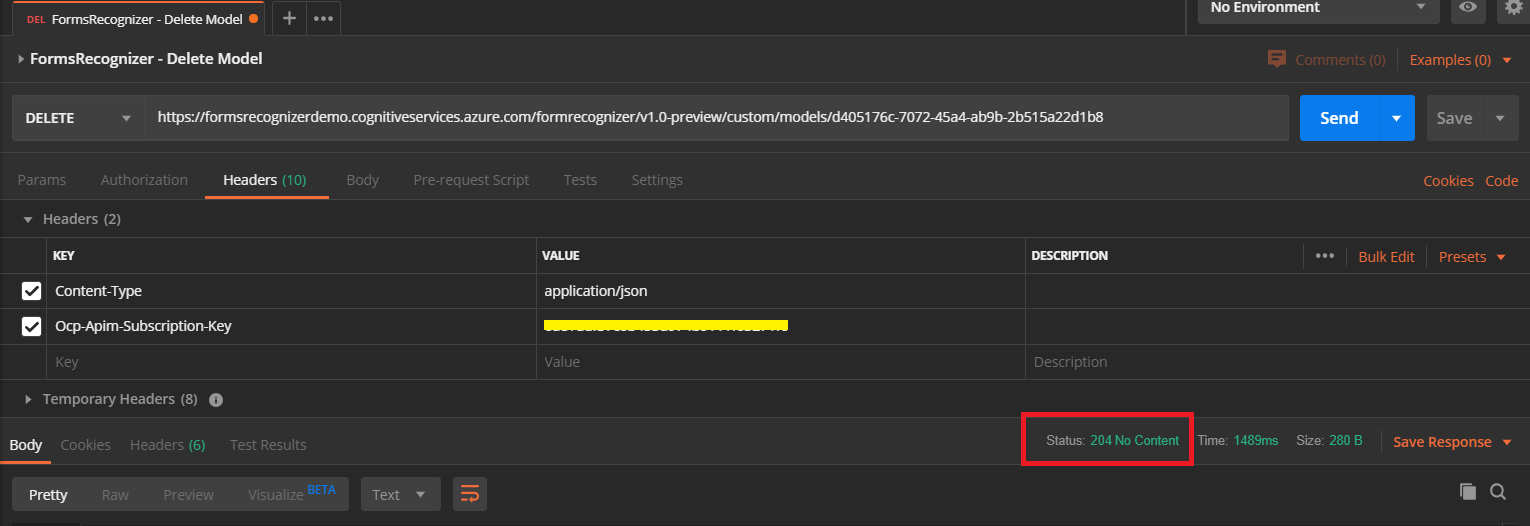Select the Raw response view
The image size is (1530, 526).
pos(115,495)
